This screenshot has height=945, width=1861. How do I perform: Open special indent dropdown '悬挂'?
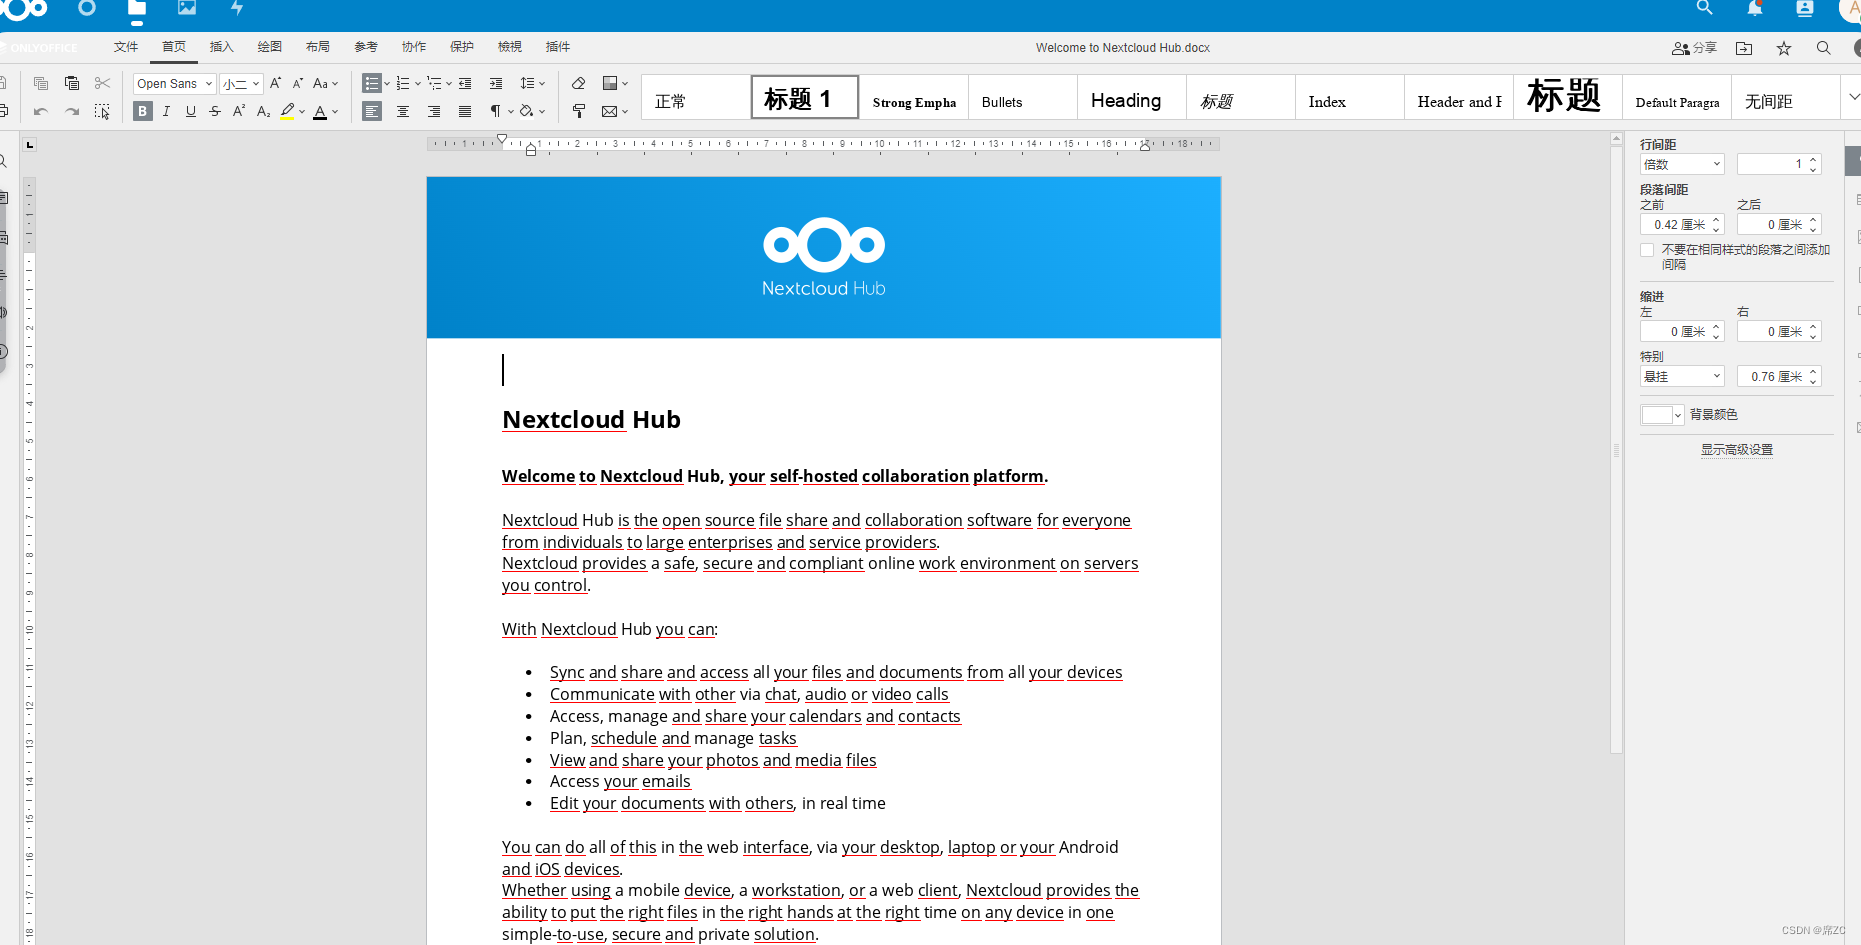1682,377
